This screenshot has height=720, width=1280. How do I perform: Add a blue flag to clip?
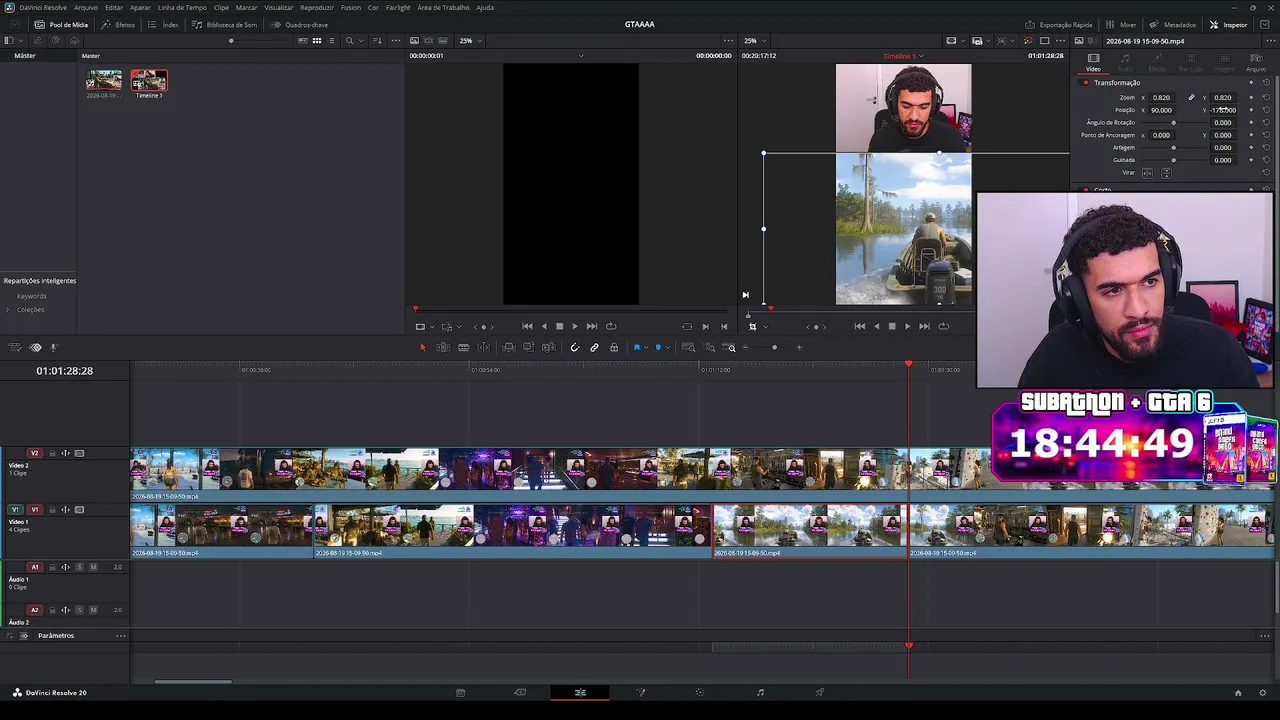click(x=636, y=347)
